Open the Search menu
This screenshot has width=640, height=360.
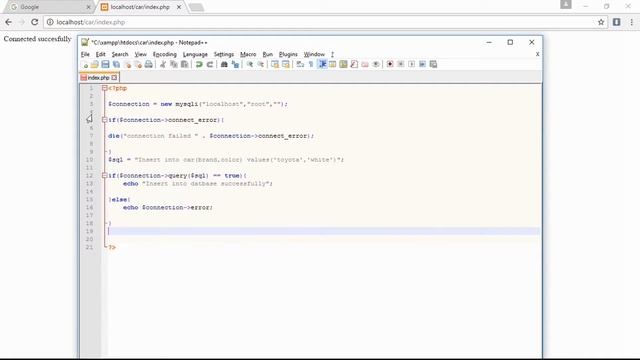click(120, 54)
